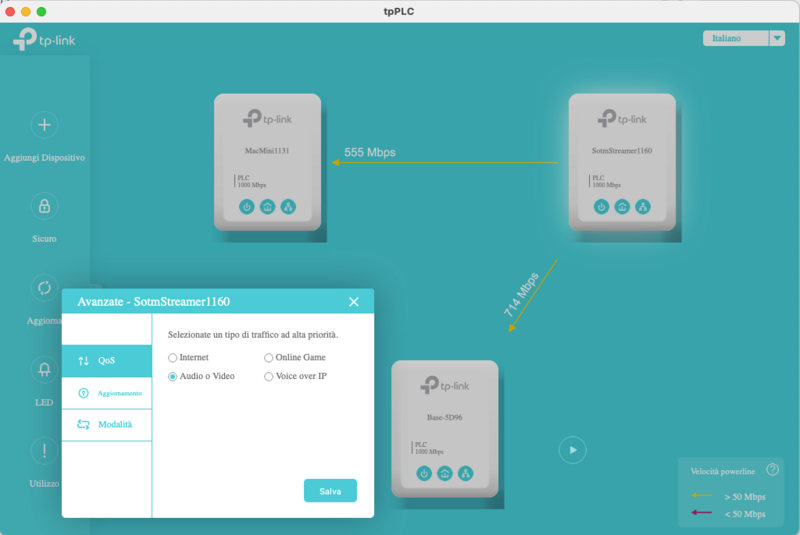Select the Online Game priority option
This screenshot has width=800, height=535.
(x=269, y=357)
